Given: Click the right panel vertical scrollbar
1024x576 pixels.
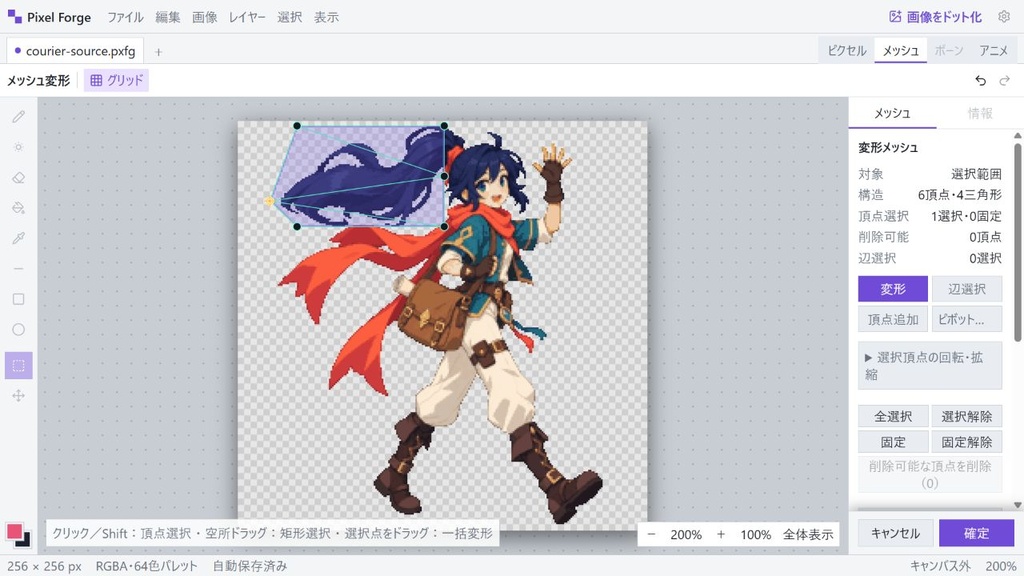Looking at the screenshot, I should coord(1017,242).
